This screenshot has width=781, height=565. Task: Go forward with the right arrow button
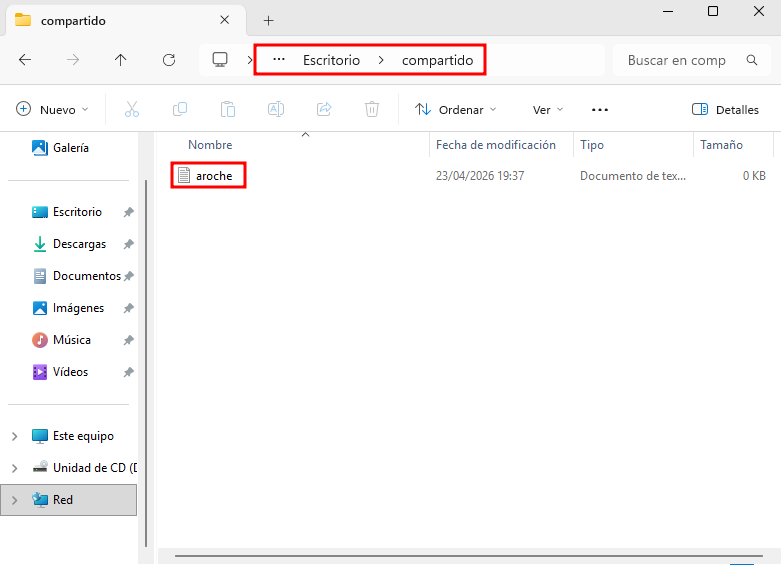pyautogui.click(x=73, y=60)
